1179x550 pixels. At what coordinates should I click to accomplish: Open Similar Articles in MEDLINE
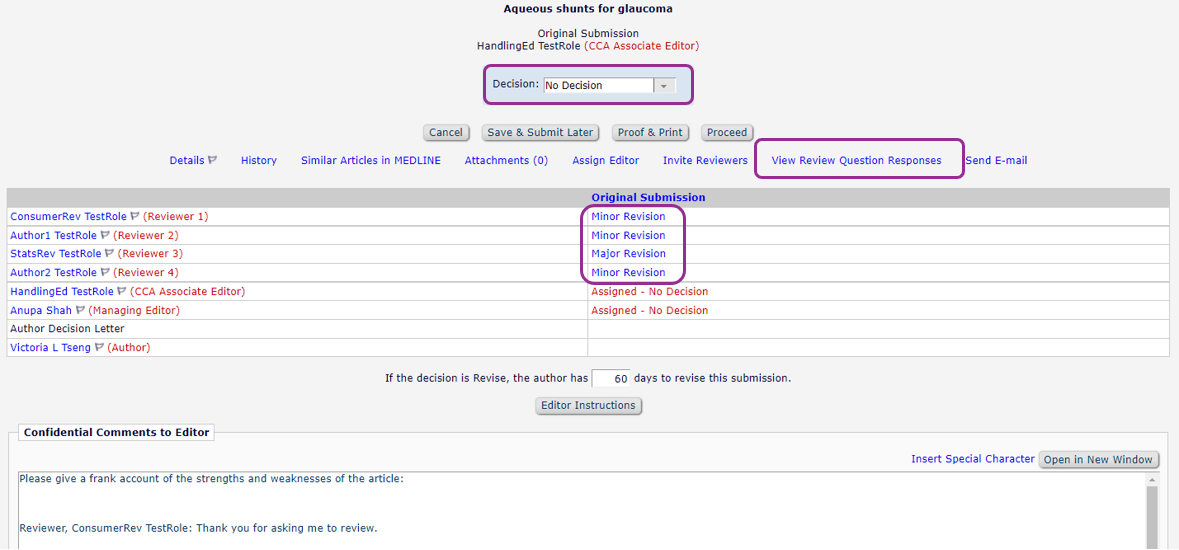coord(370,161)
